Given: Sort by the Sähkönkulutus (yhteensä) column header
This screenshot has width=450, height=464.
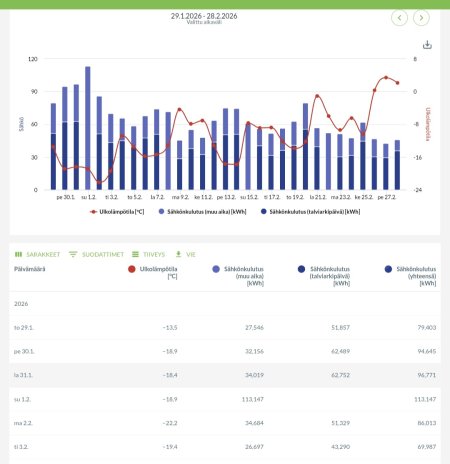Looking at the screenshot, I should point(416,276).
